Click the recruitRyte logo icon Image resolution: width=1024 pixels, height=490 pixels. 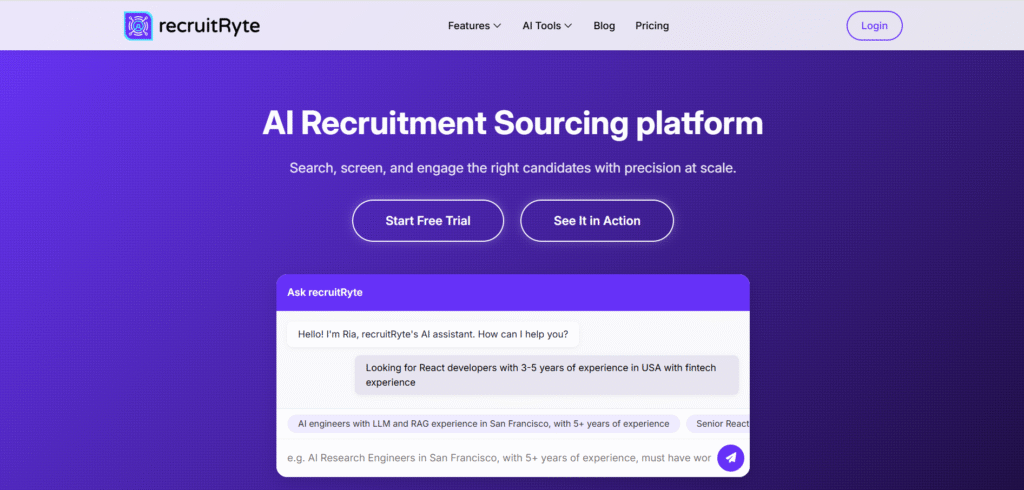click(138, 26)
